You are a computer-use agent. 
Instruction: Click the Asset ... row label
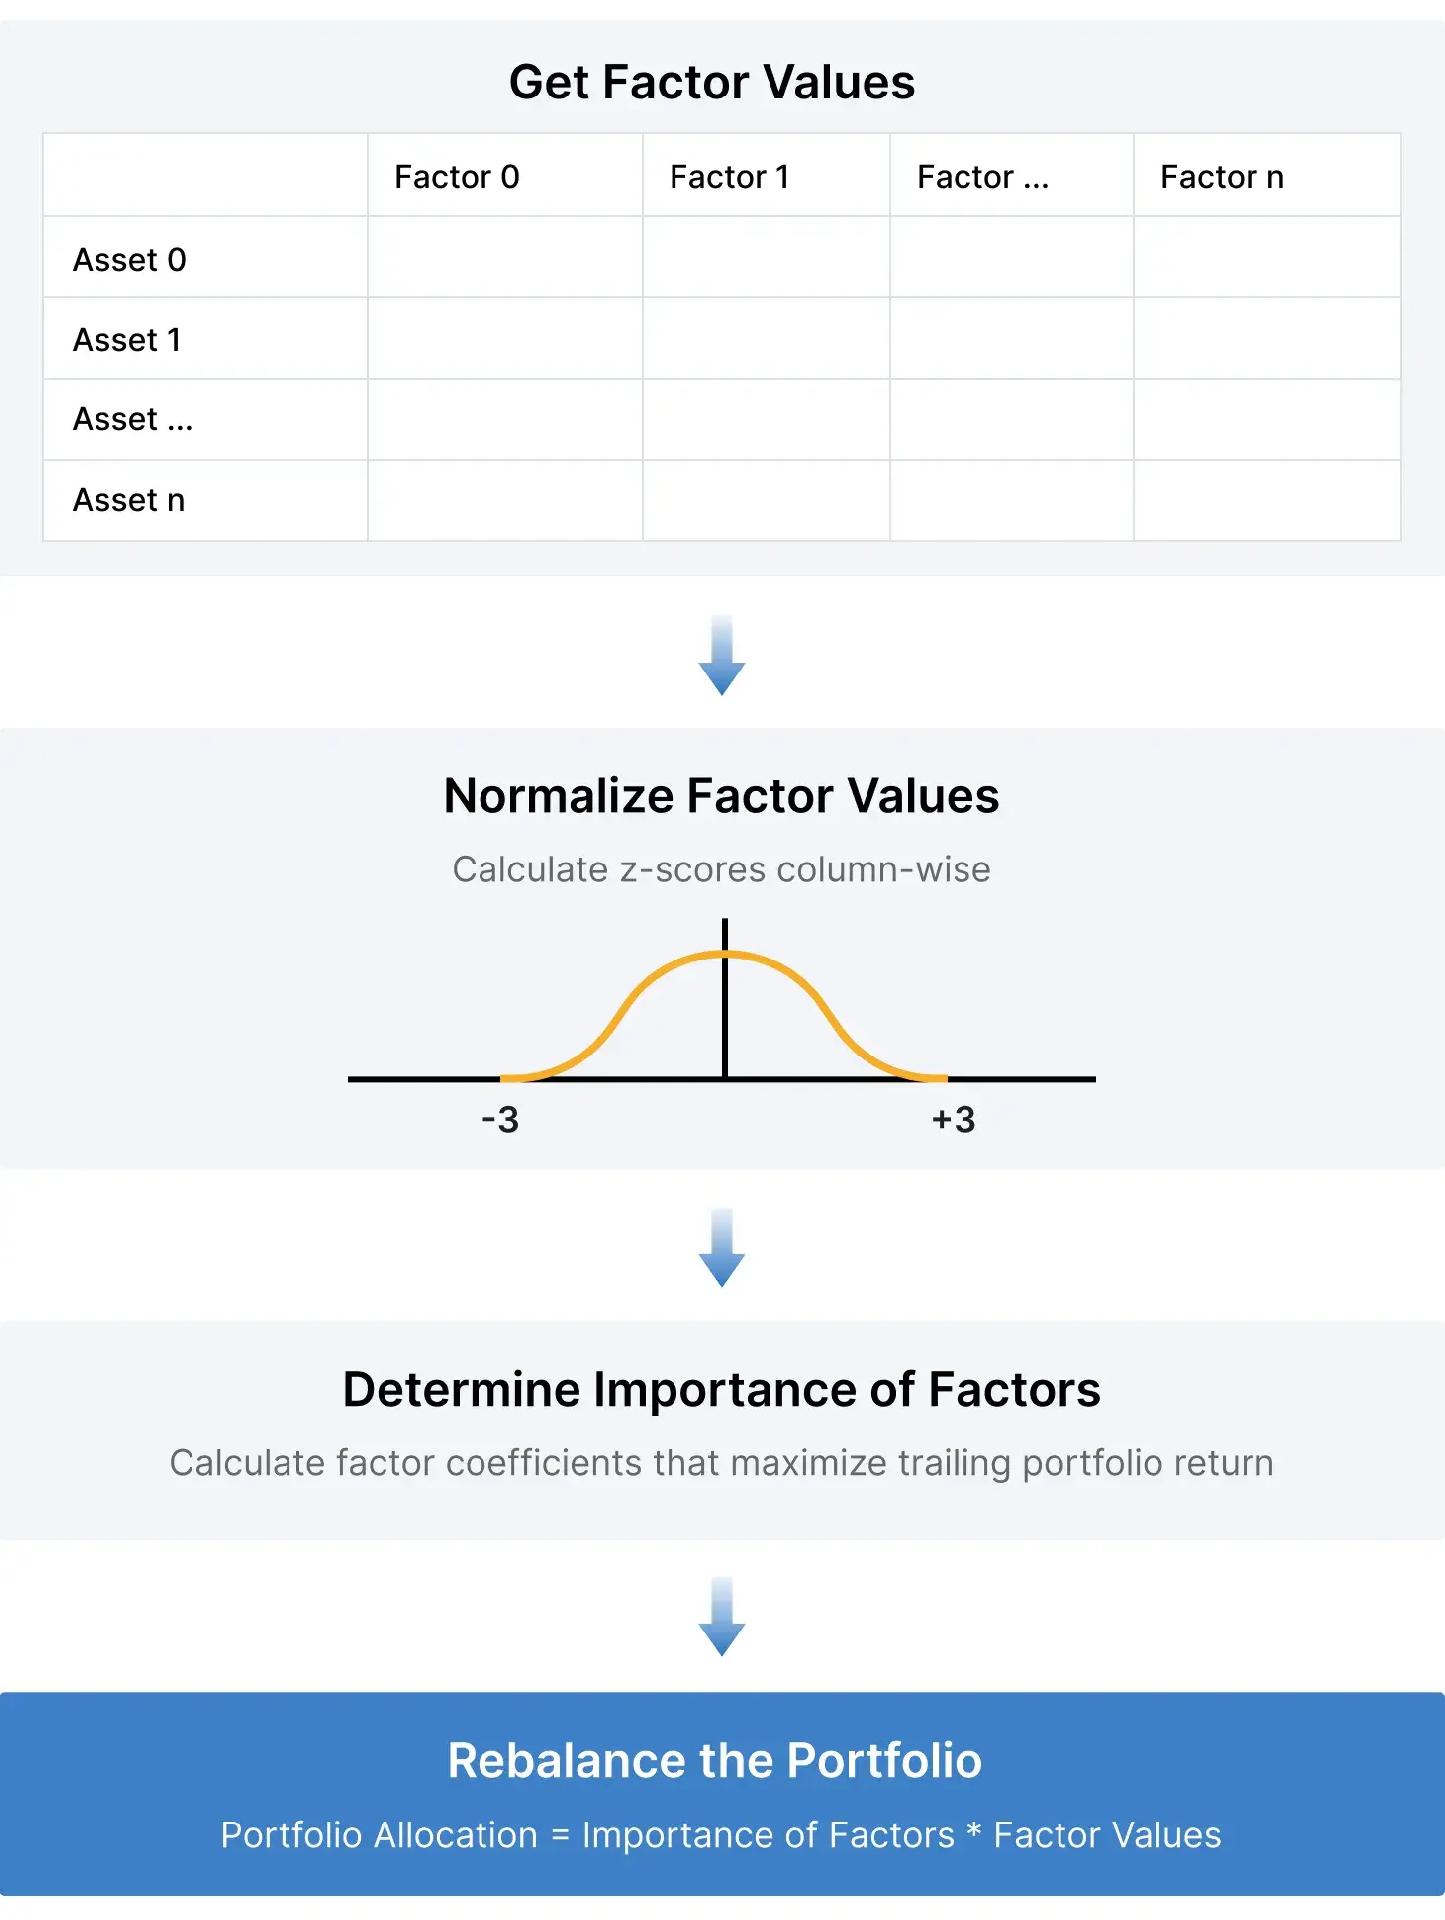coord(133,419)
